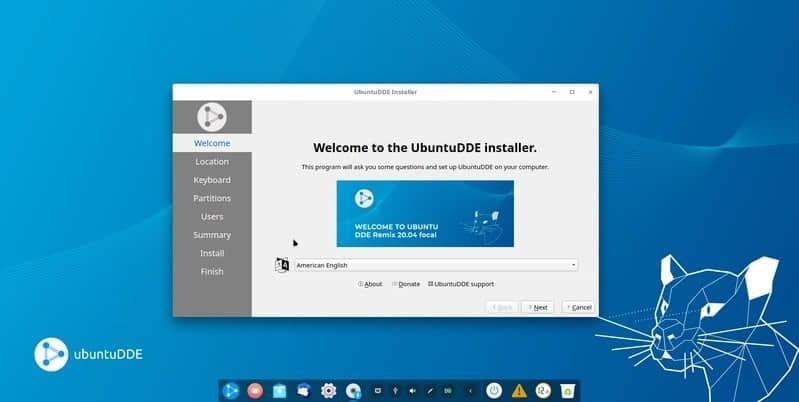The image size is (799, 402).
Task: Click the power button icon in the dock
Action: [493, 390]
